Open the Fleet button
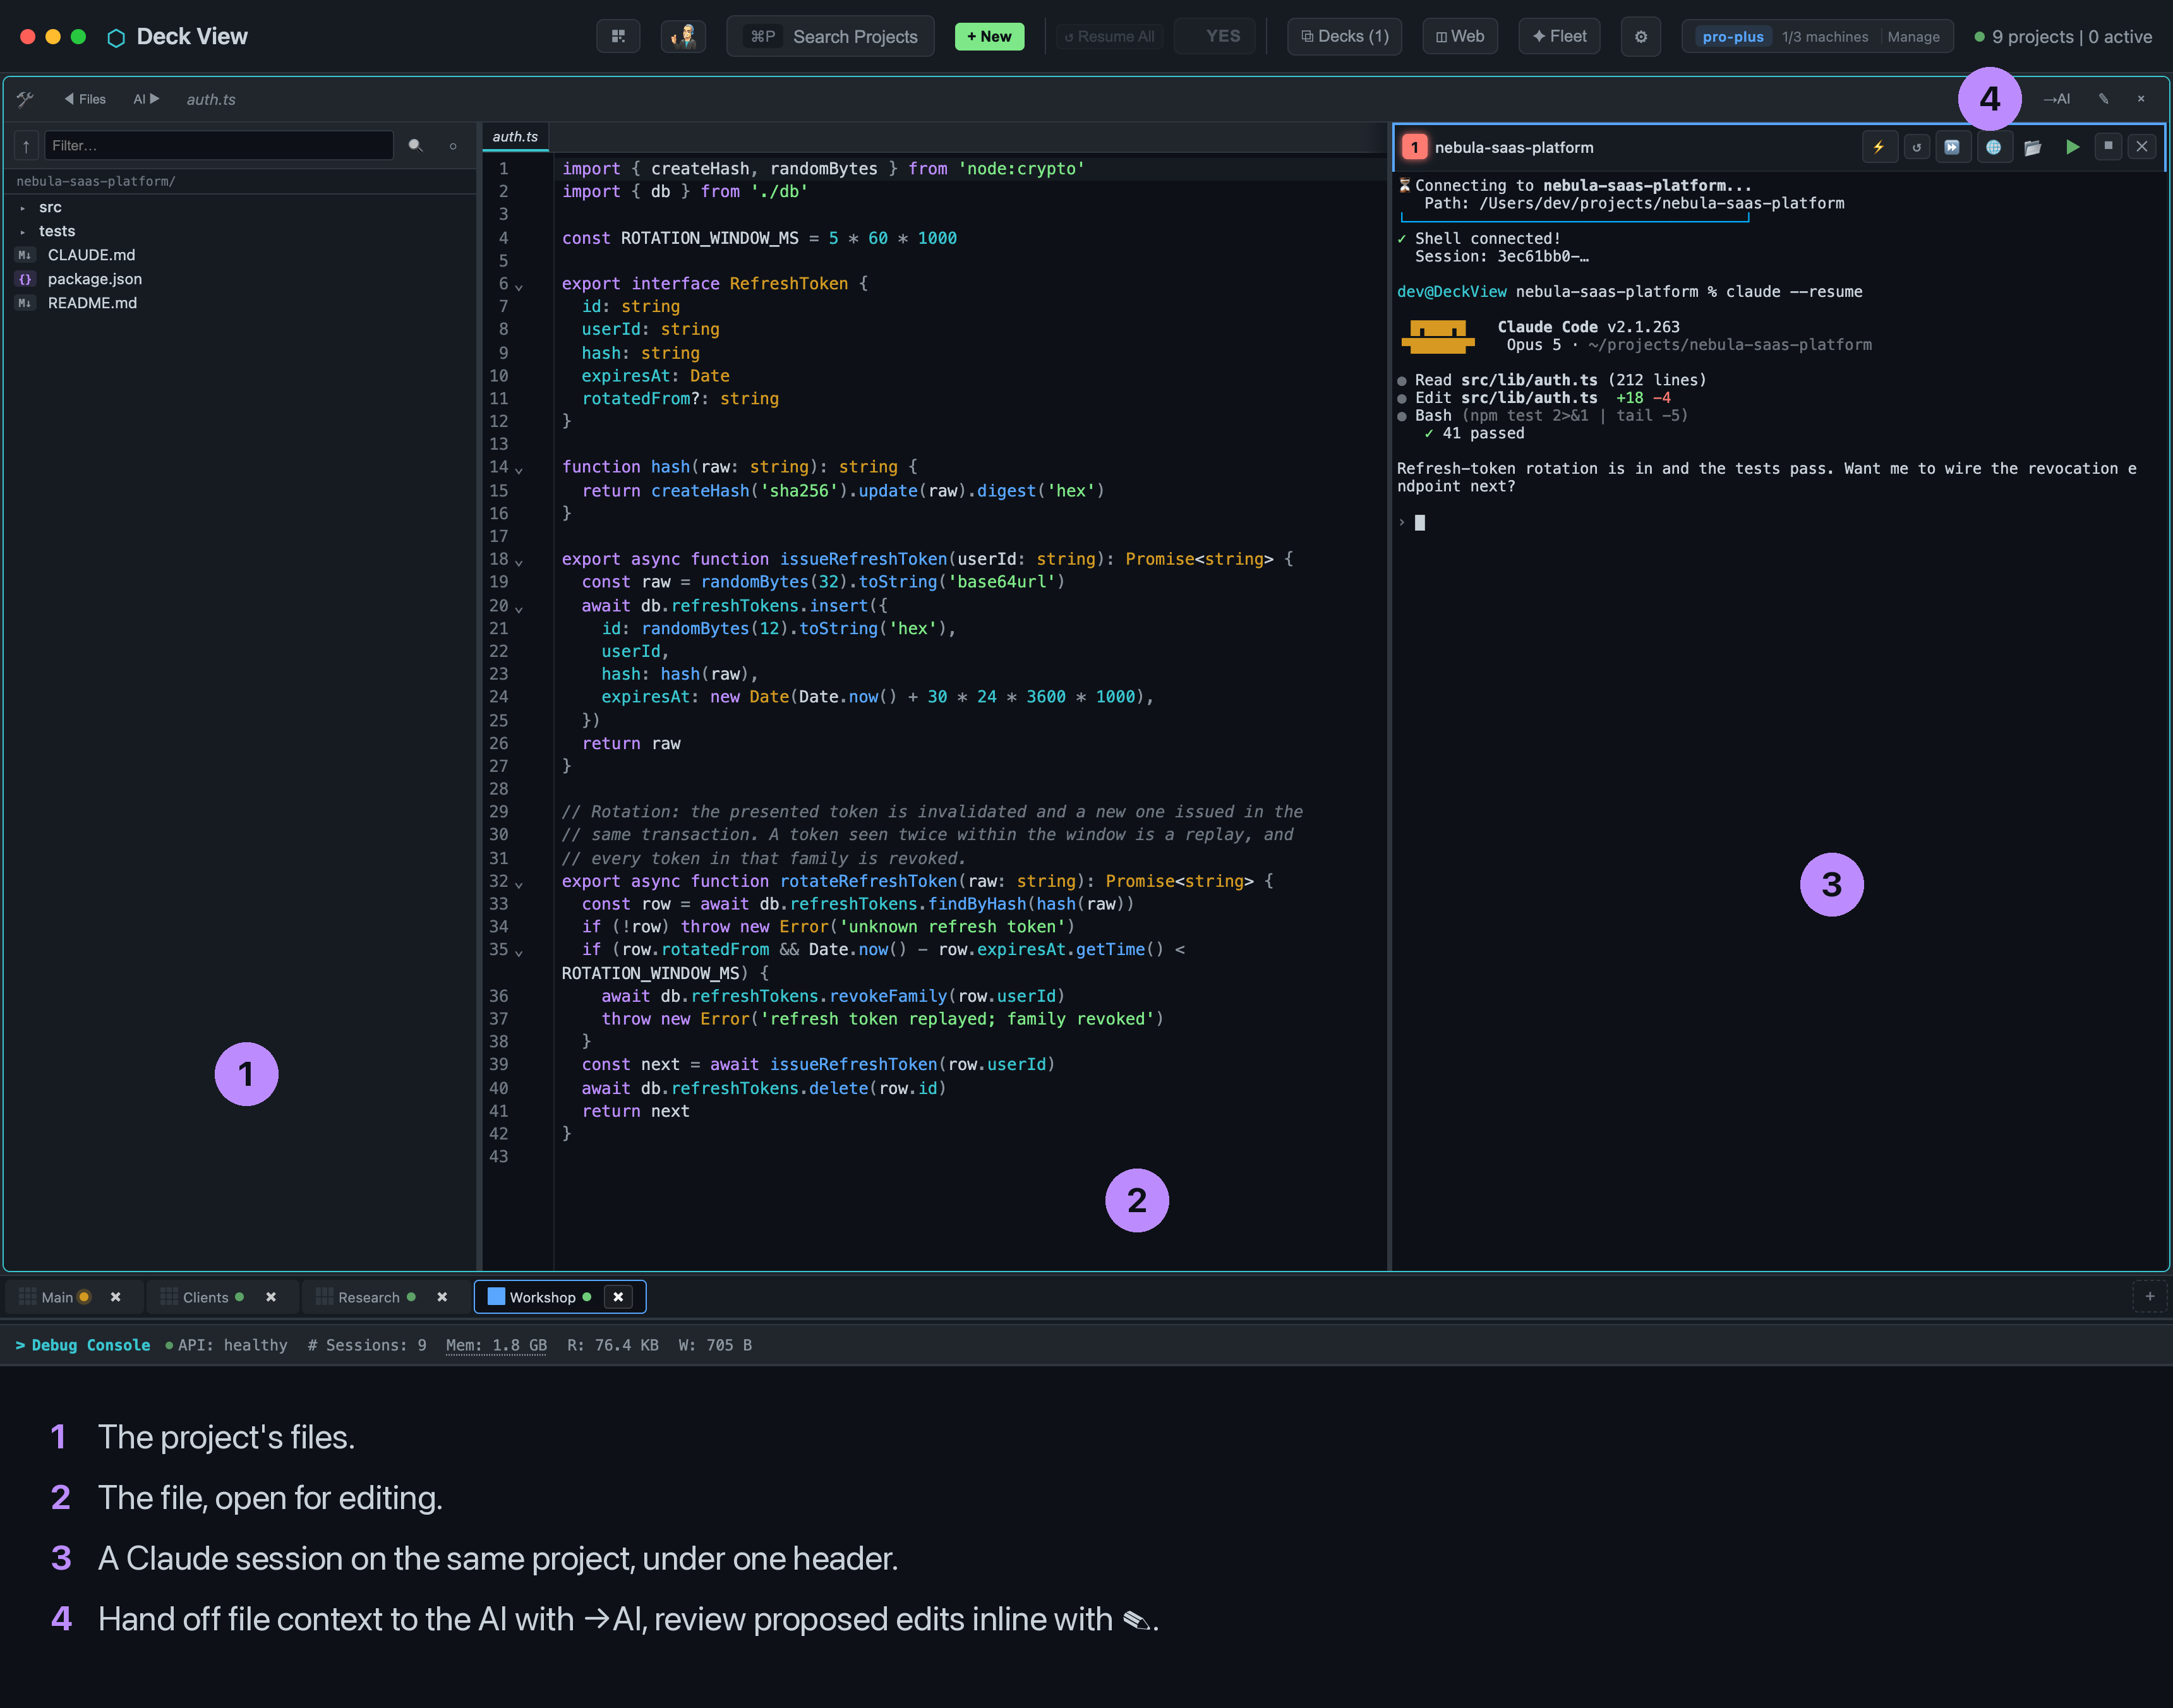2173x1708 pixels. pyautogui.click(x=1559, y=36)
